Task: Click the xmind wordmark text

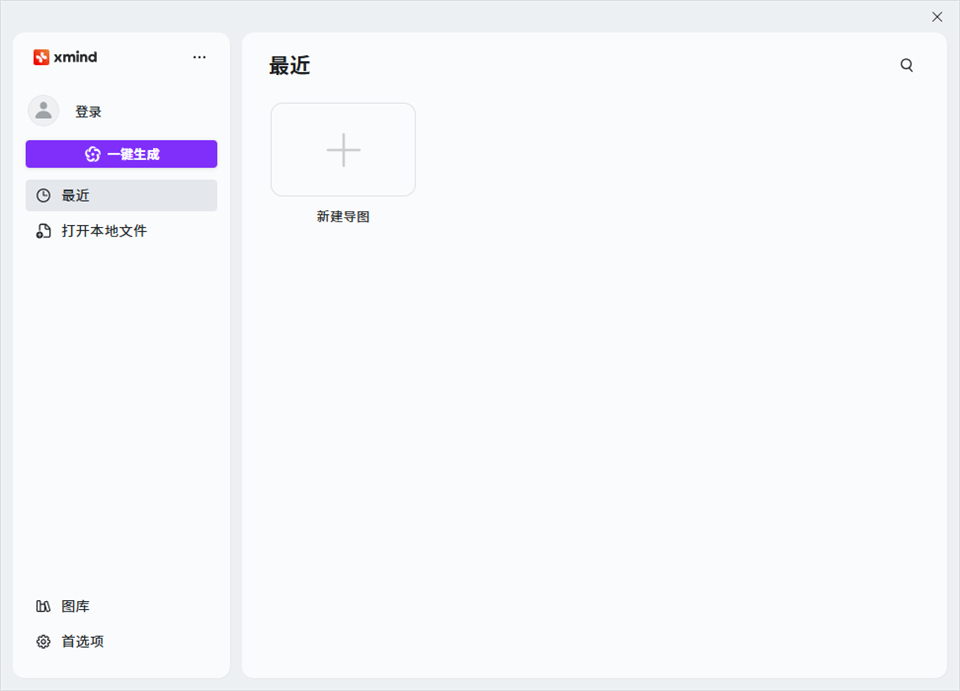Action: click(x=76, y=57)
